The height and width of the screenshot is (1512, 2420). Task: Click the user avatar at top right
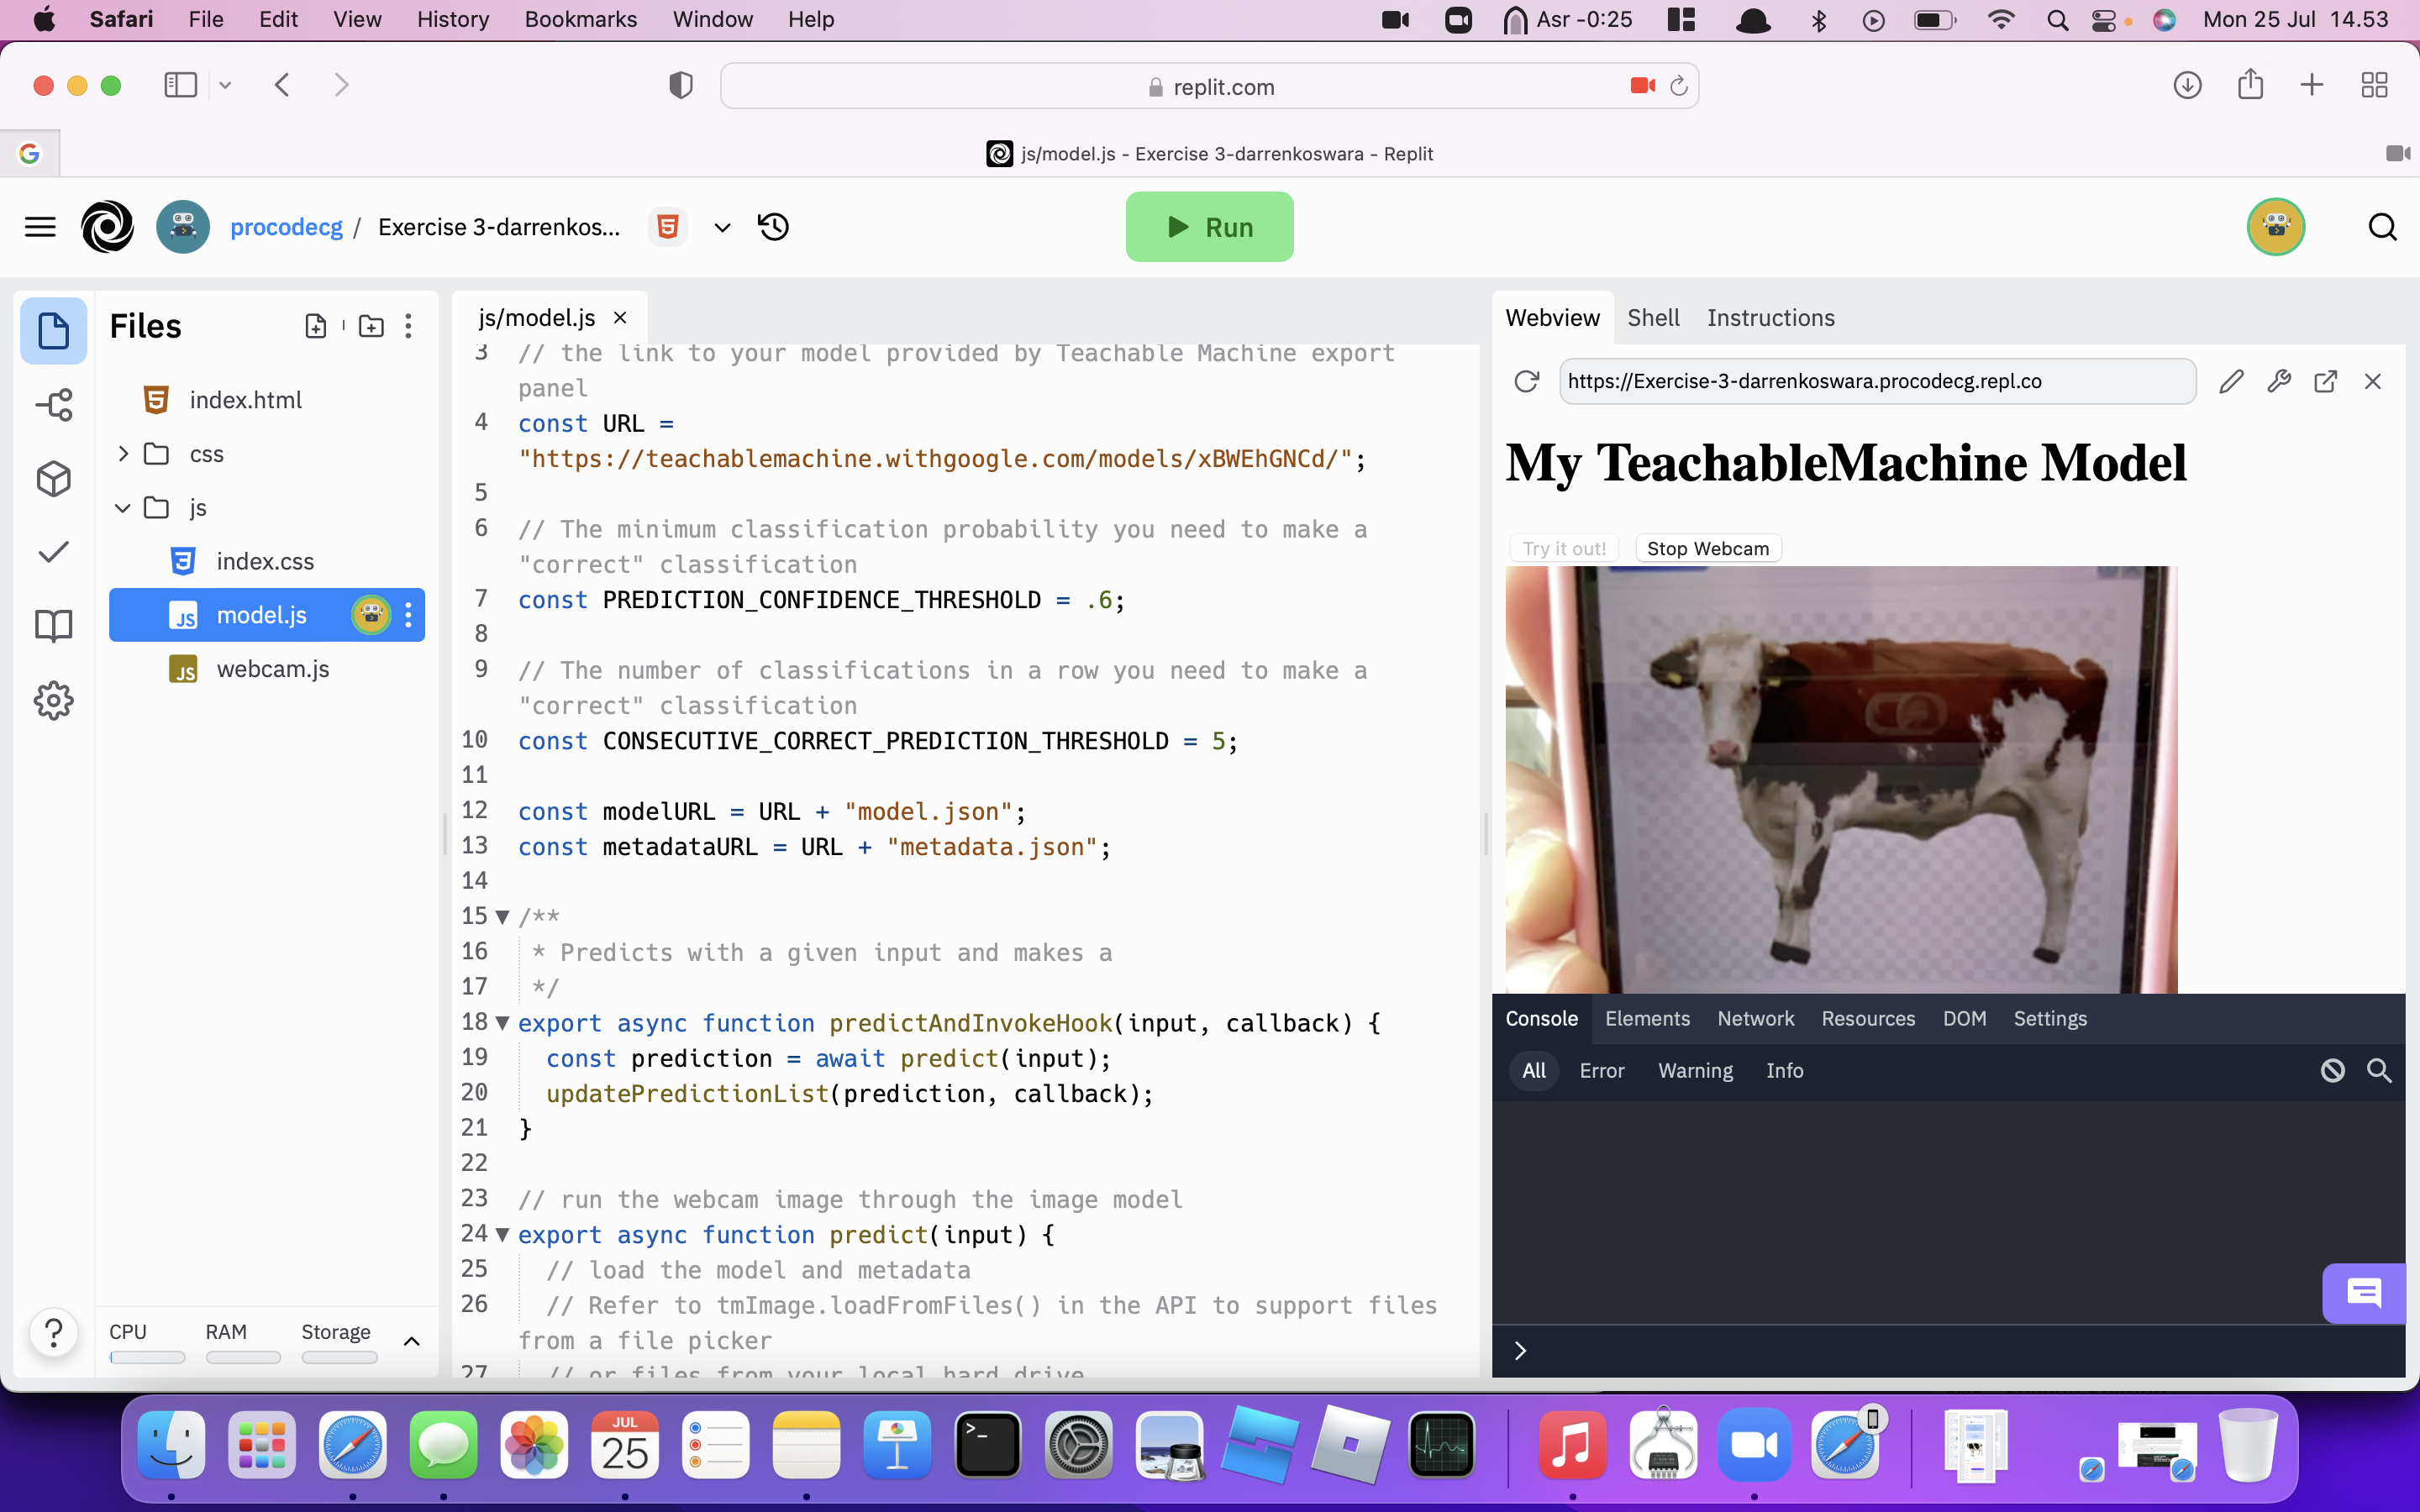point(2276,227)
